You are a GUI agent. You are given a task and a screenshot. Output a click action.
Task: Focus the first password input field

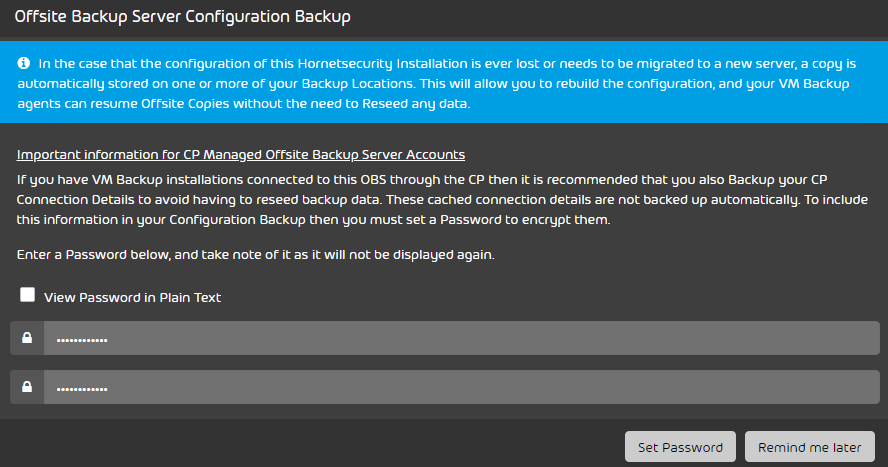pyautogui.click(x=462, y=338)
